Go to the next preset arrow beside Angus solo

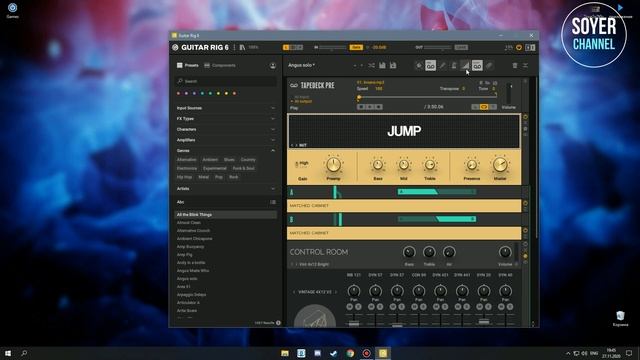click(361, 65)
